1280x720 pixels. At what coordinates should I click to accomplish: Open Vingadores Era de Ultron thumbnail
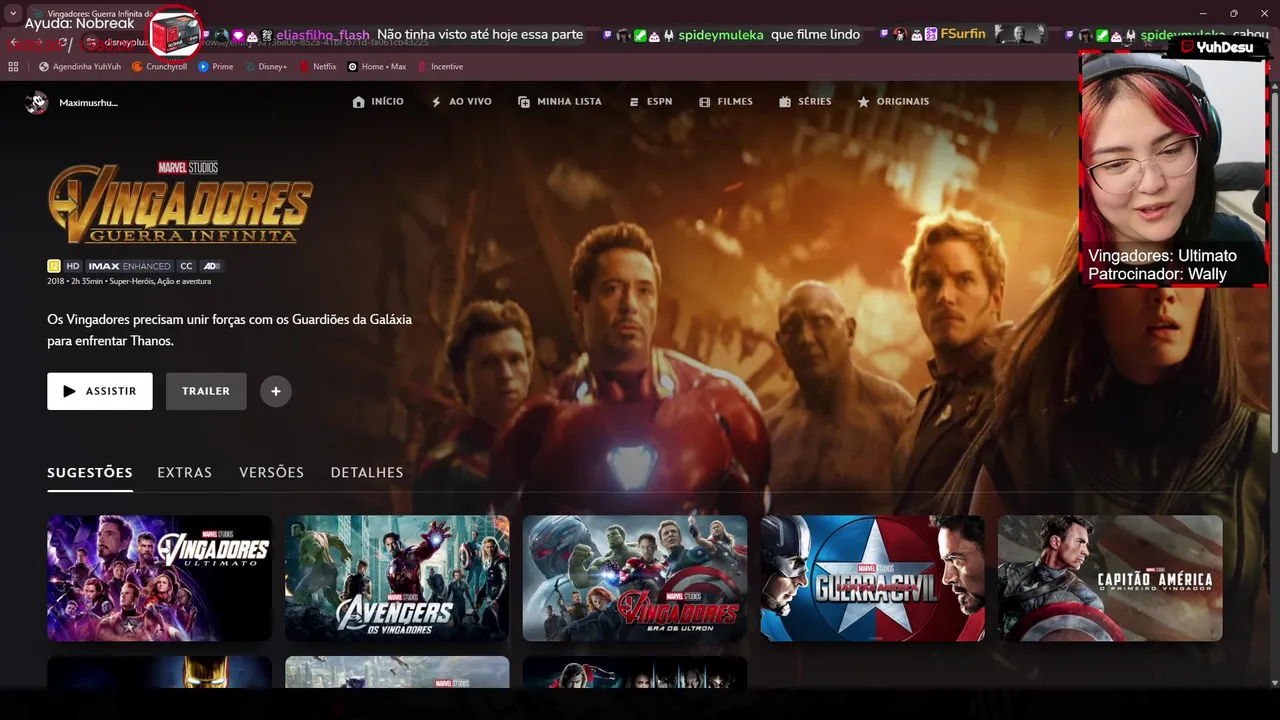click(635, 578)
